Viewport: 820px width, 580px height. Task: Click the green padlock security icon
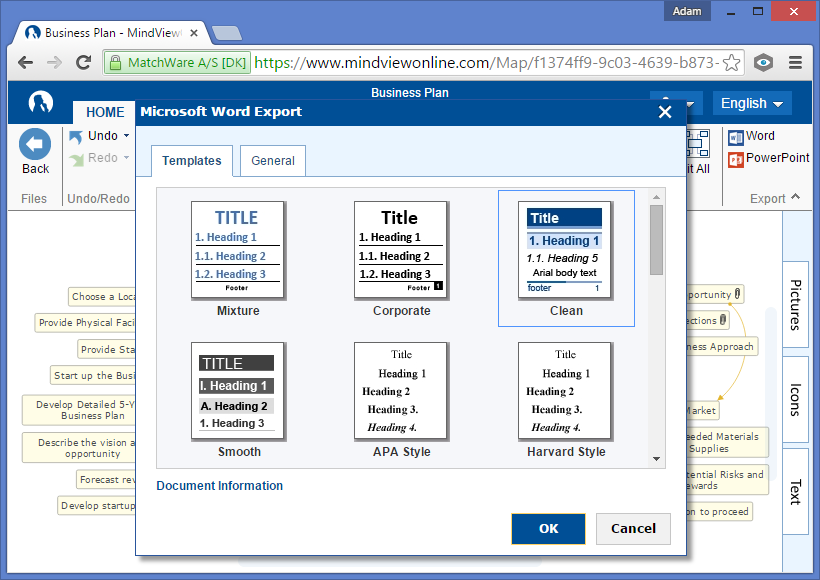coord(116,63)
